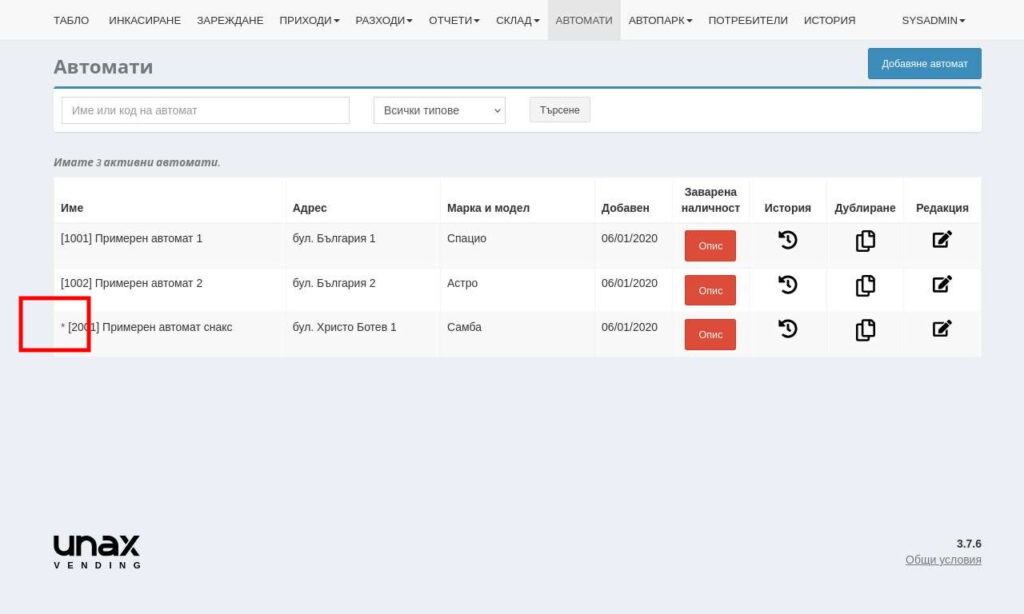Viewport: 1024px width, 614px height.
Task: Select the row name [1002] Примерен автомат 2
Action: (x=131, y=283)
